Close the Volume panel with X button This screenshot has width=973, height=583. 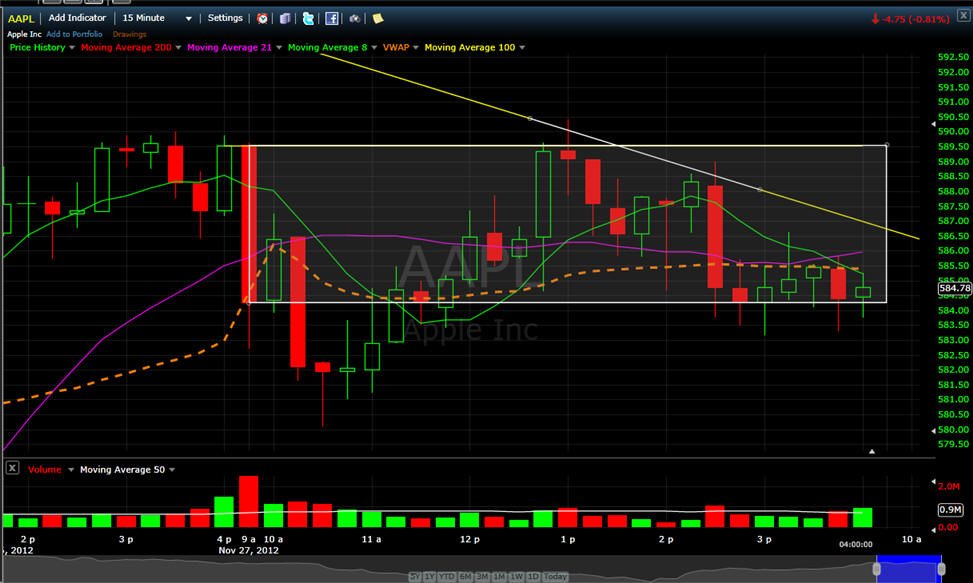(x=12, y=468)
